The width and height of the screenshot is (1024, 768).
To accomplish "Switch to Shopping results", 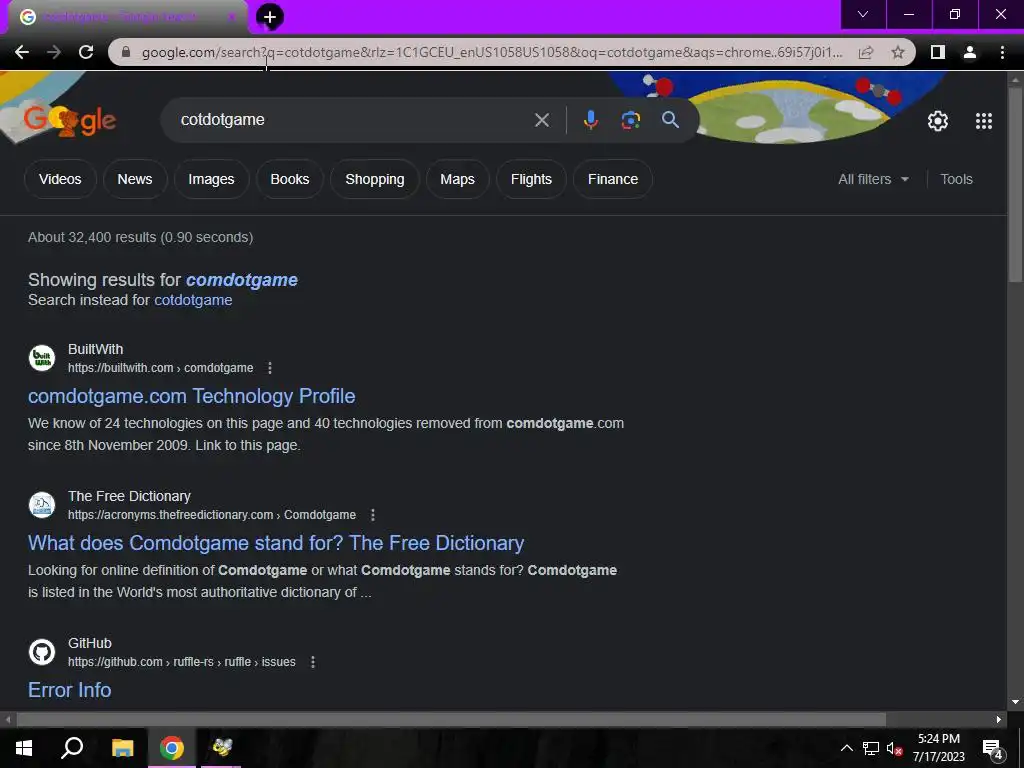I will click(374, 179).
